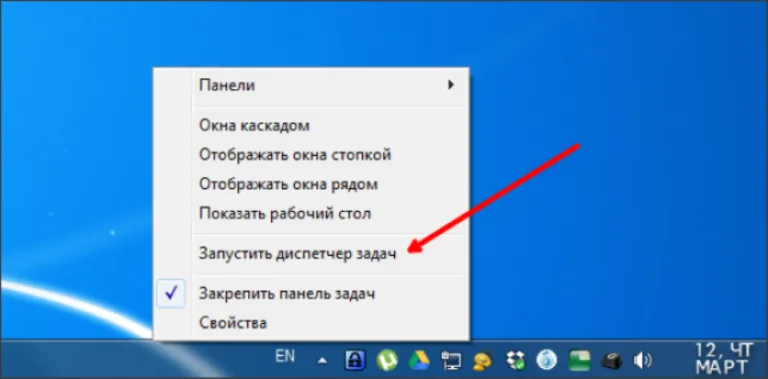Launch Запустить диспетчер задач

312,254
